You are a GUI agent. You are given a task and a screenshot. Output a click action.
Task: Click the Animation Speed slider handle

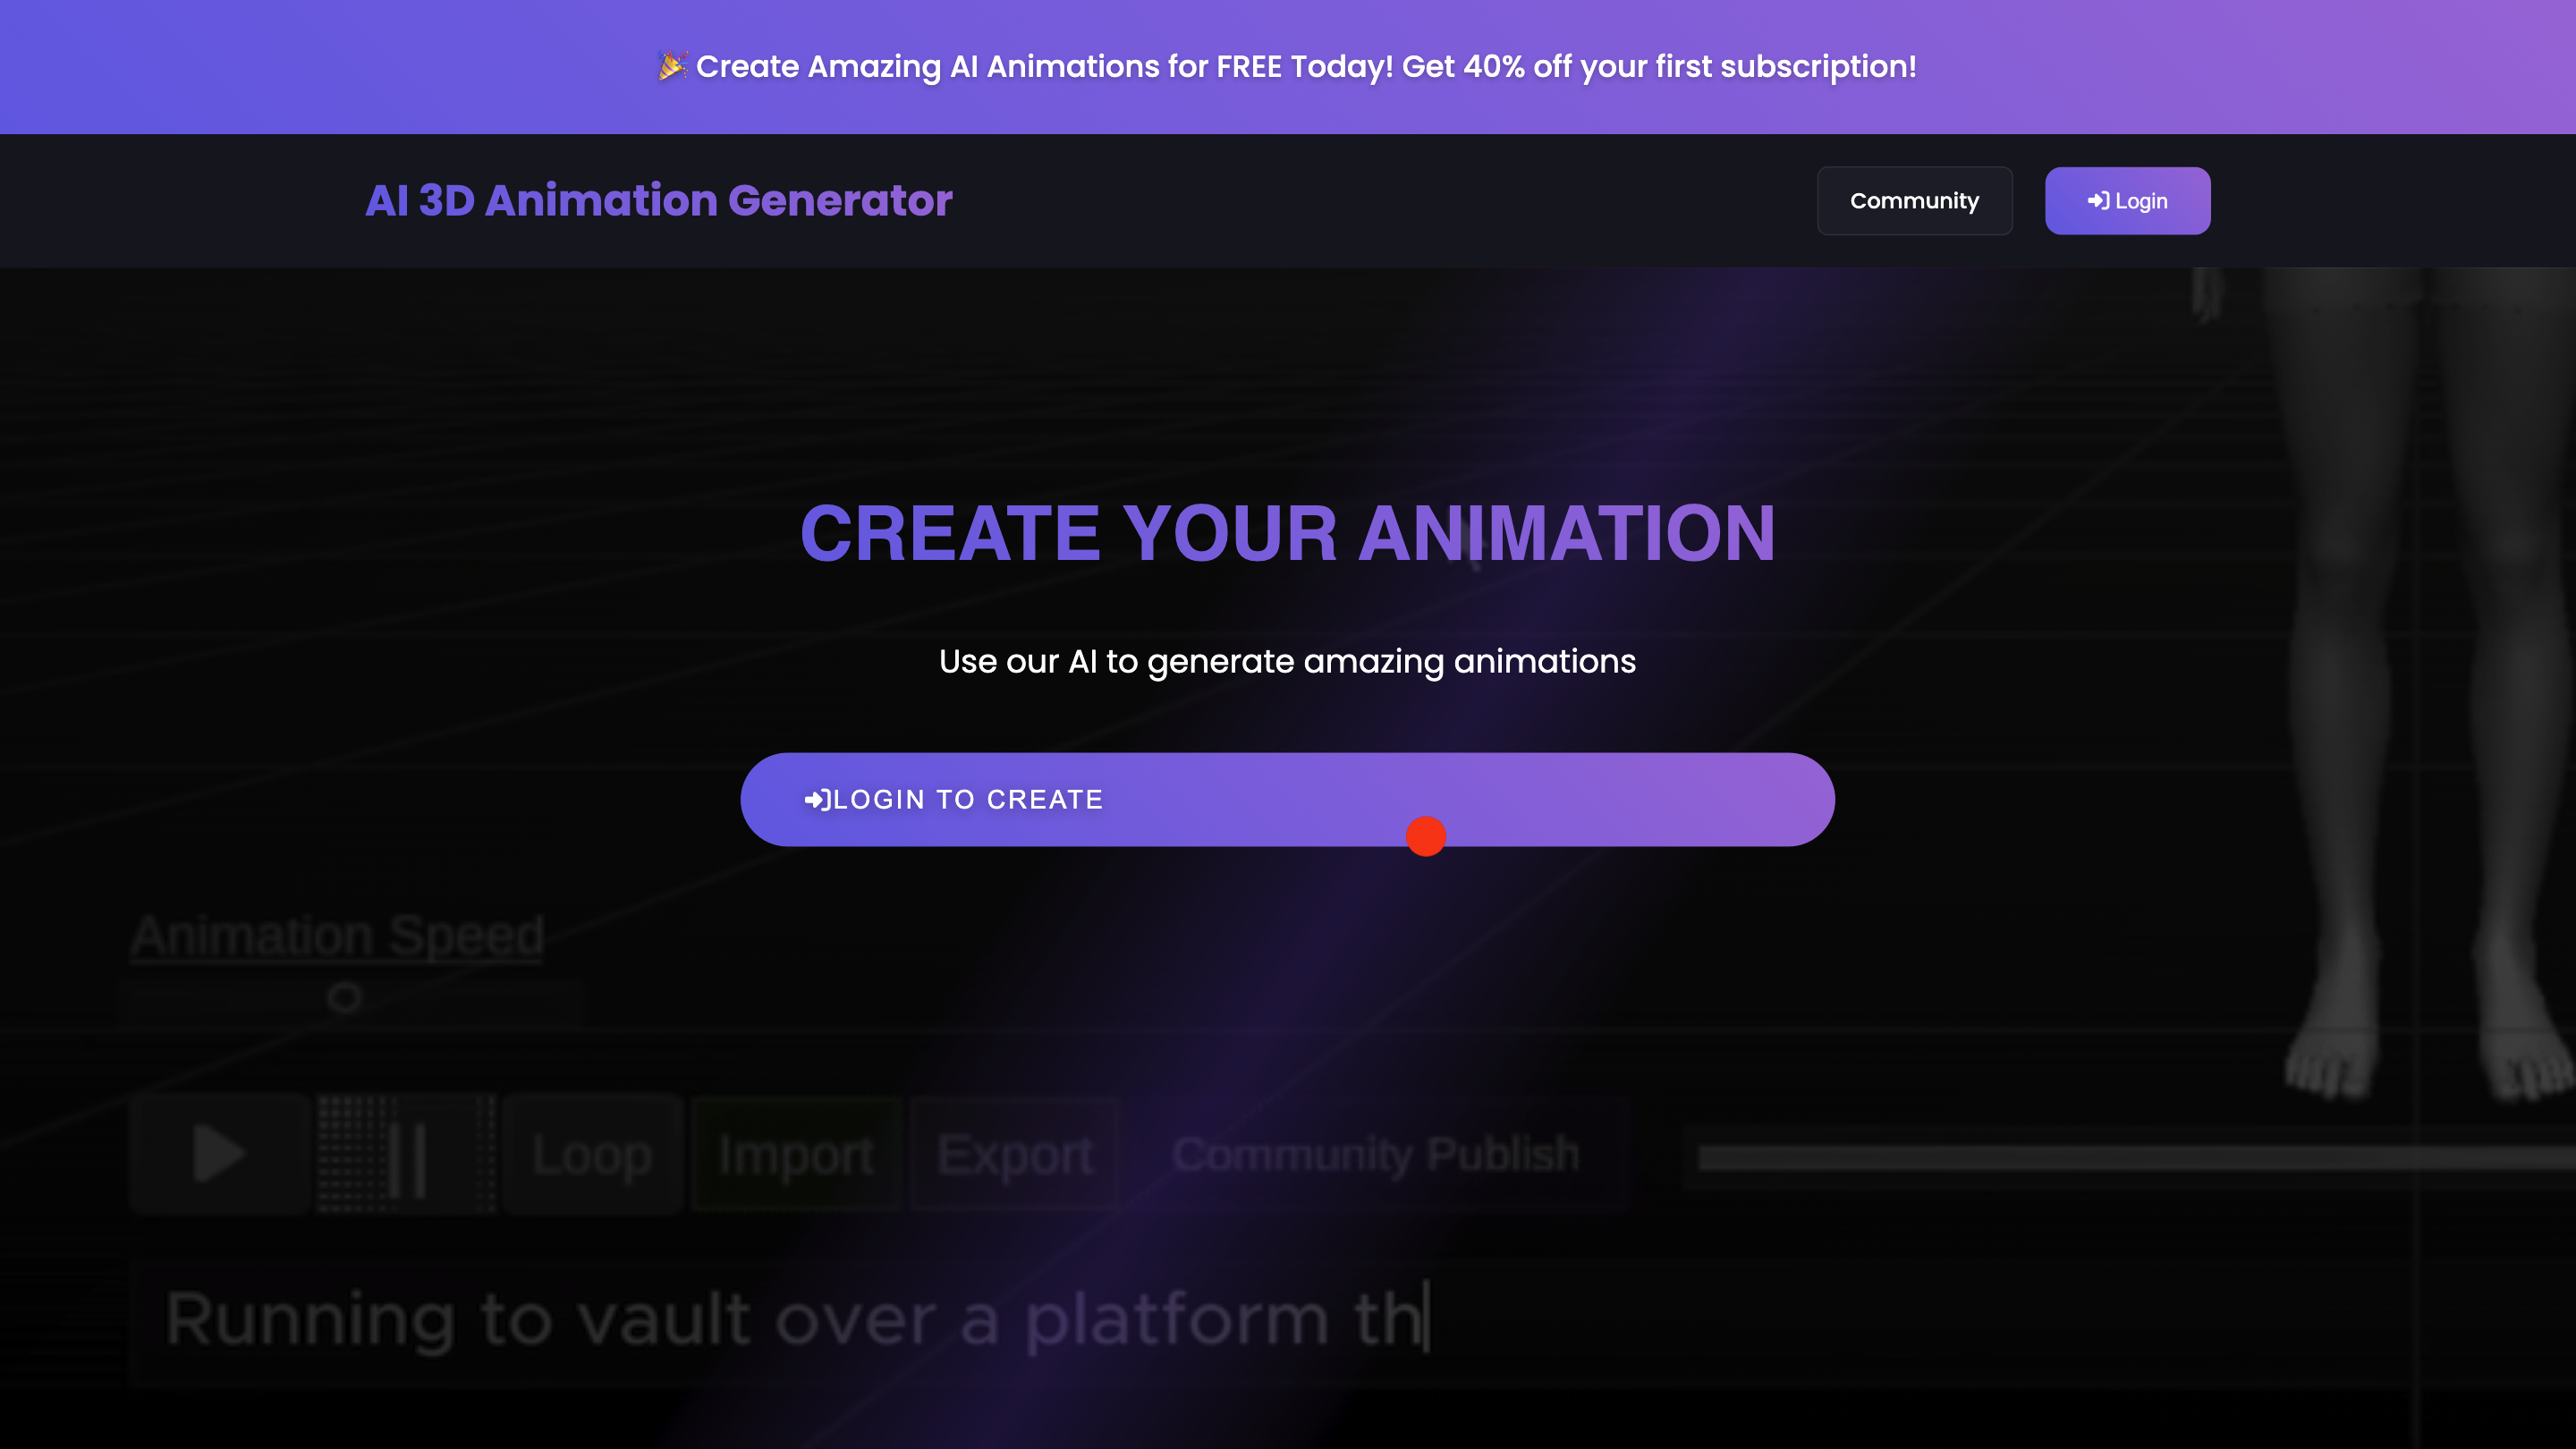[x=344, y=997]
